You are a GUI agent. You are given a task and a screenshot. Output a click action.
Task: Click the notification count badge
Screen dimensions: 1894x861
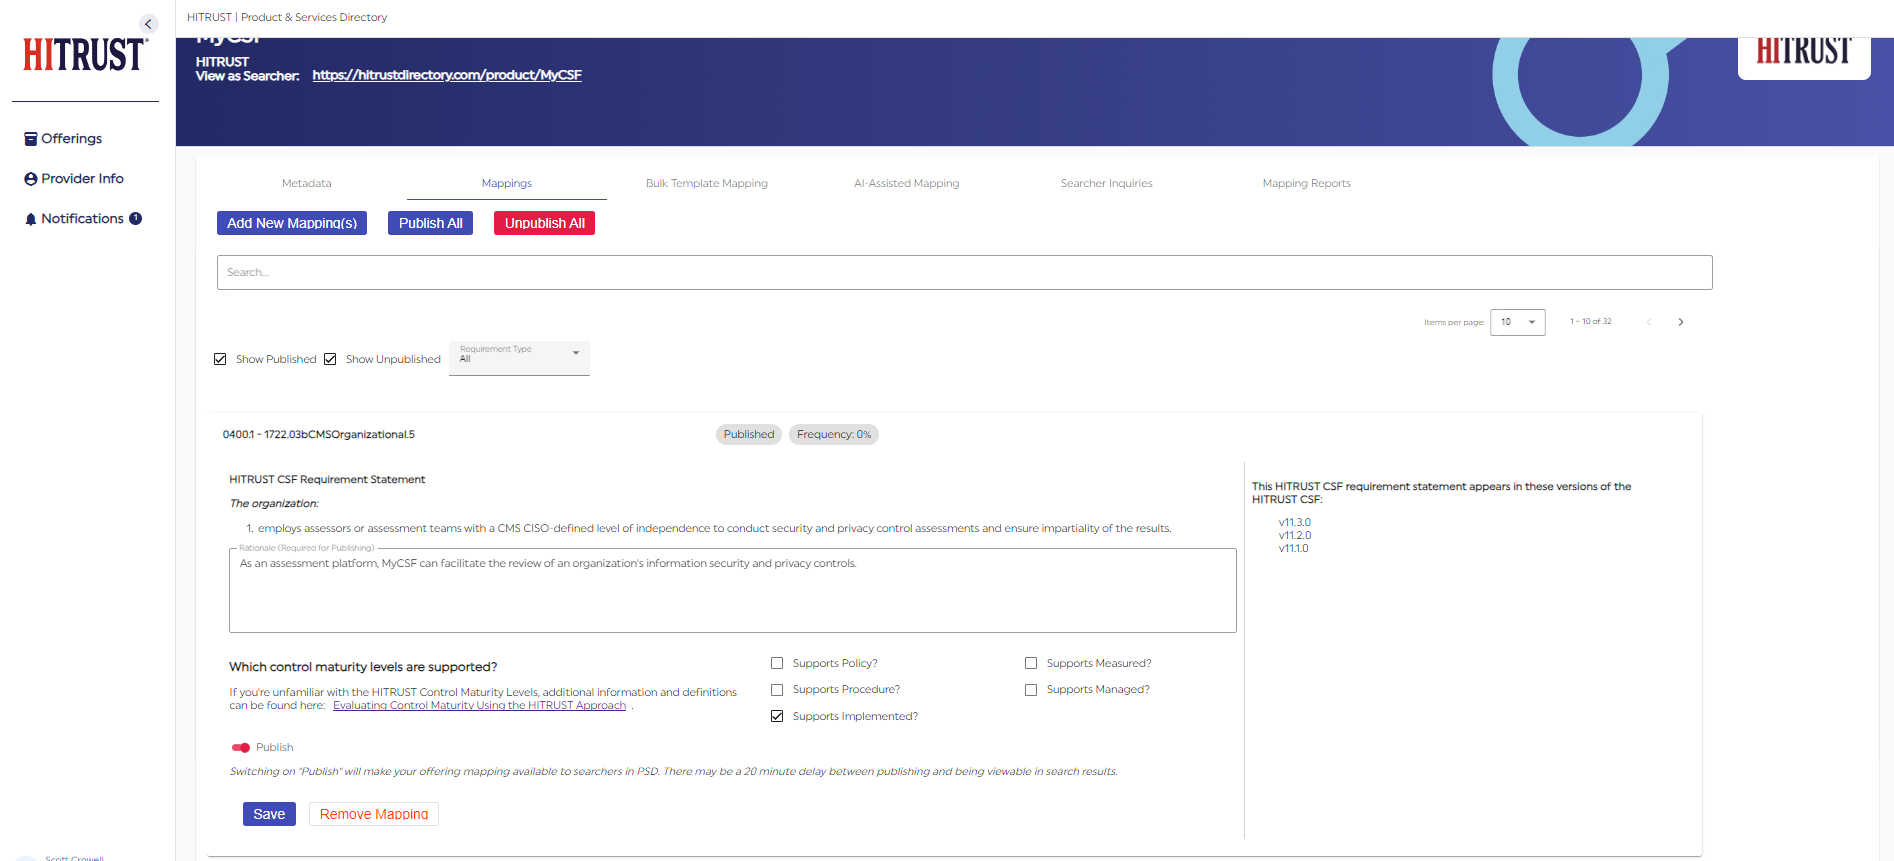135,218
